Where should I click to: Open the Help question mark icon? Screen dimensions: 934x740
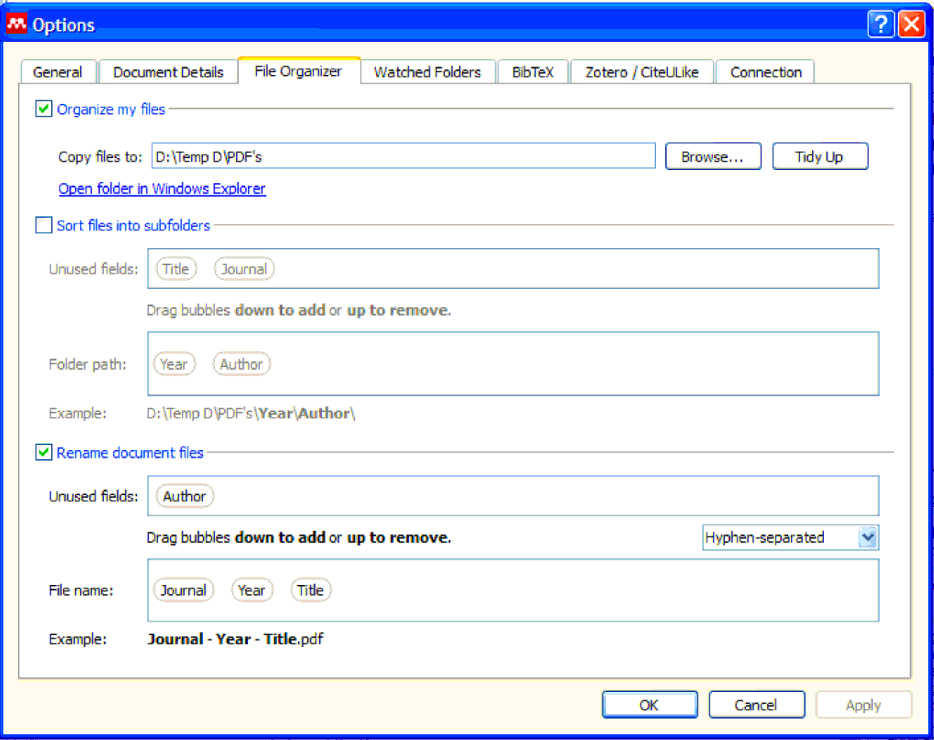click(x=881, y=23)
